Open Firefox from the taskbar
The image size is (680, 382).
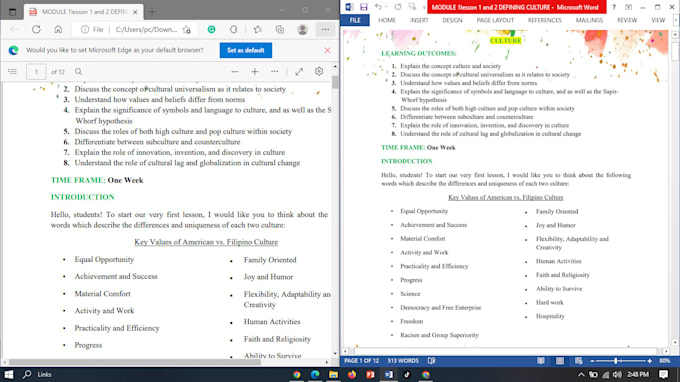point(352,375)
